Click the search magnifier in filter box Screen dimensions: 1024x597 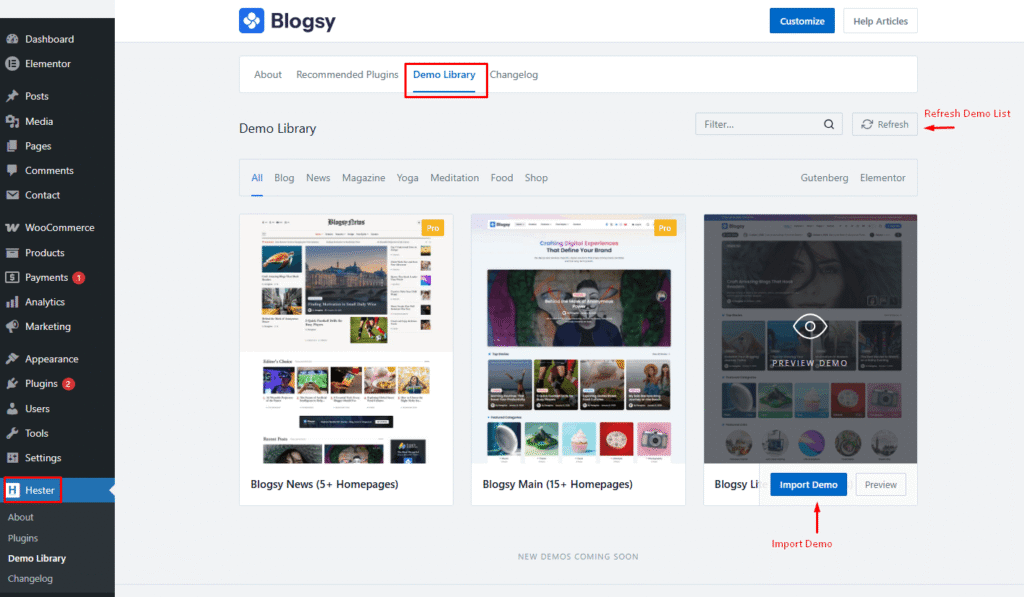[829, 124]
